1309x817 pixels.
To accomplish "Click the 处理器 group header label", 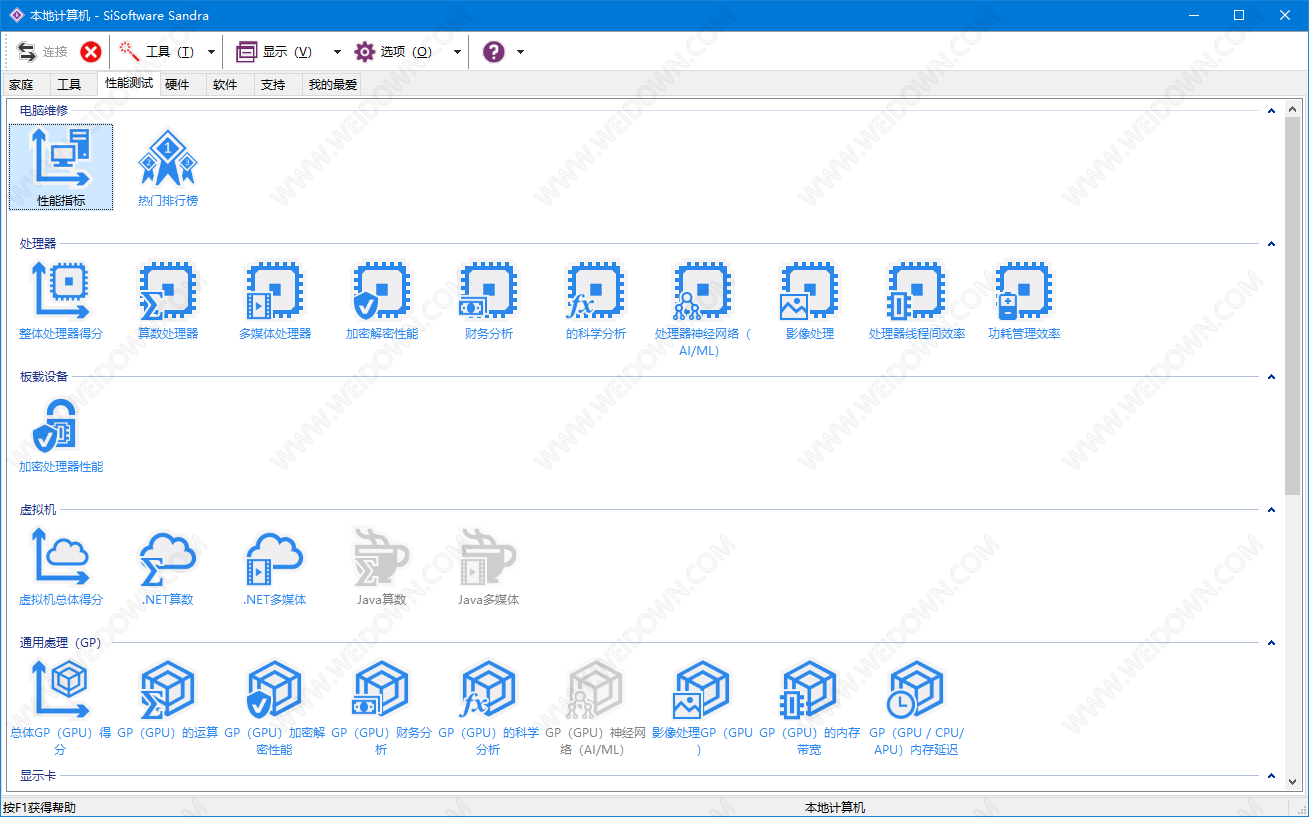I will click(x=38, y=243).
